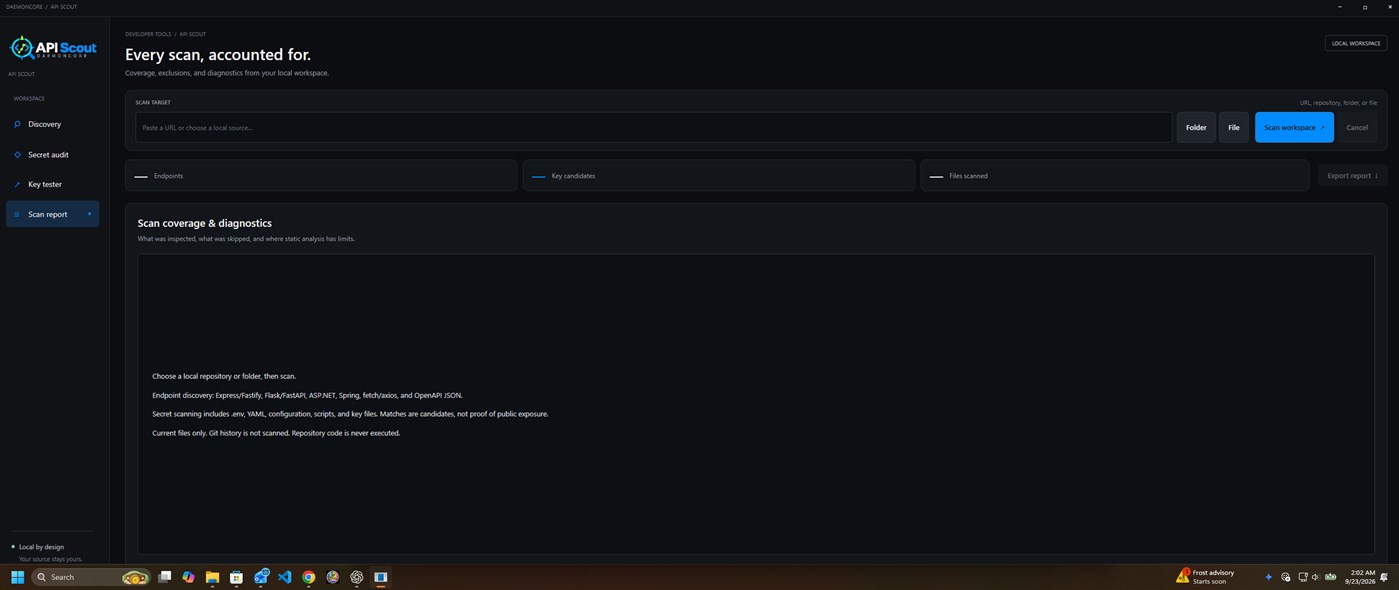1399x590 pixels.
Task: Launch Google Chrome from the taskbar
Action: tap(309, 577)
